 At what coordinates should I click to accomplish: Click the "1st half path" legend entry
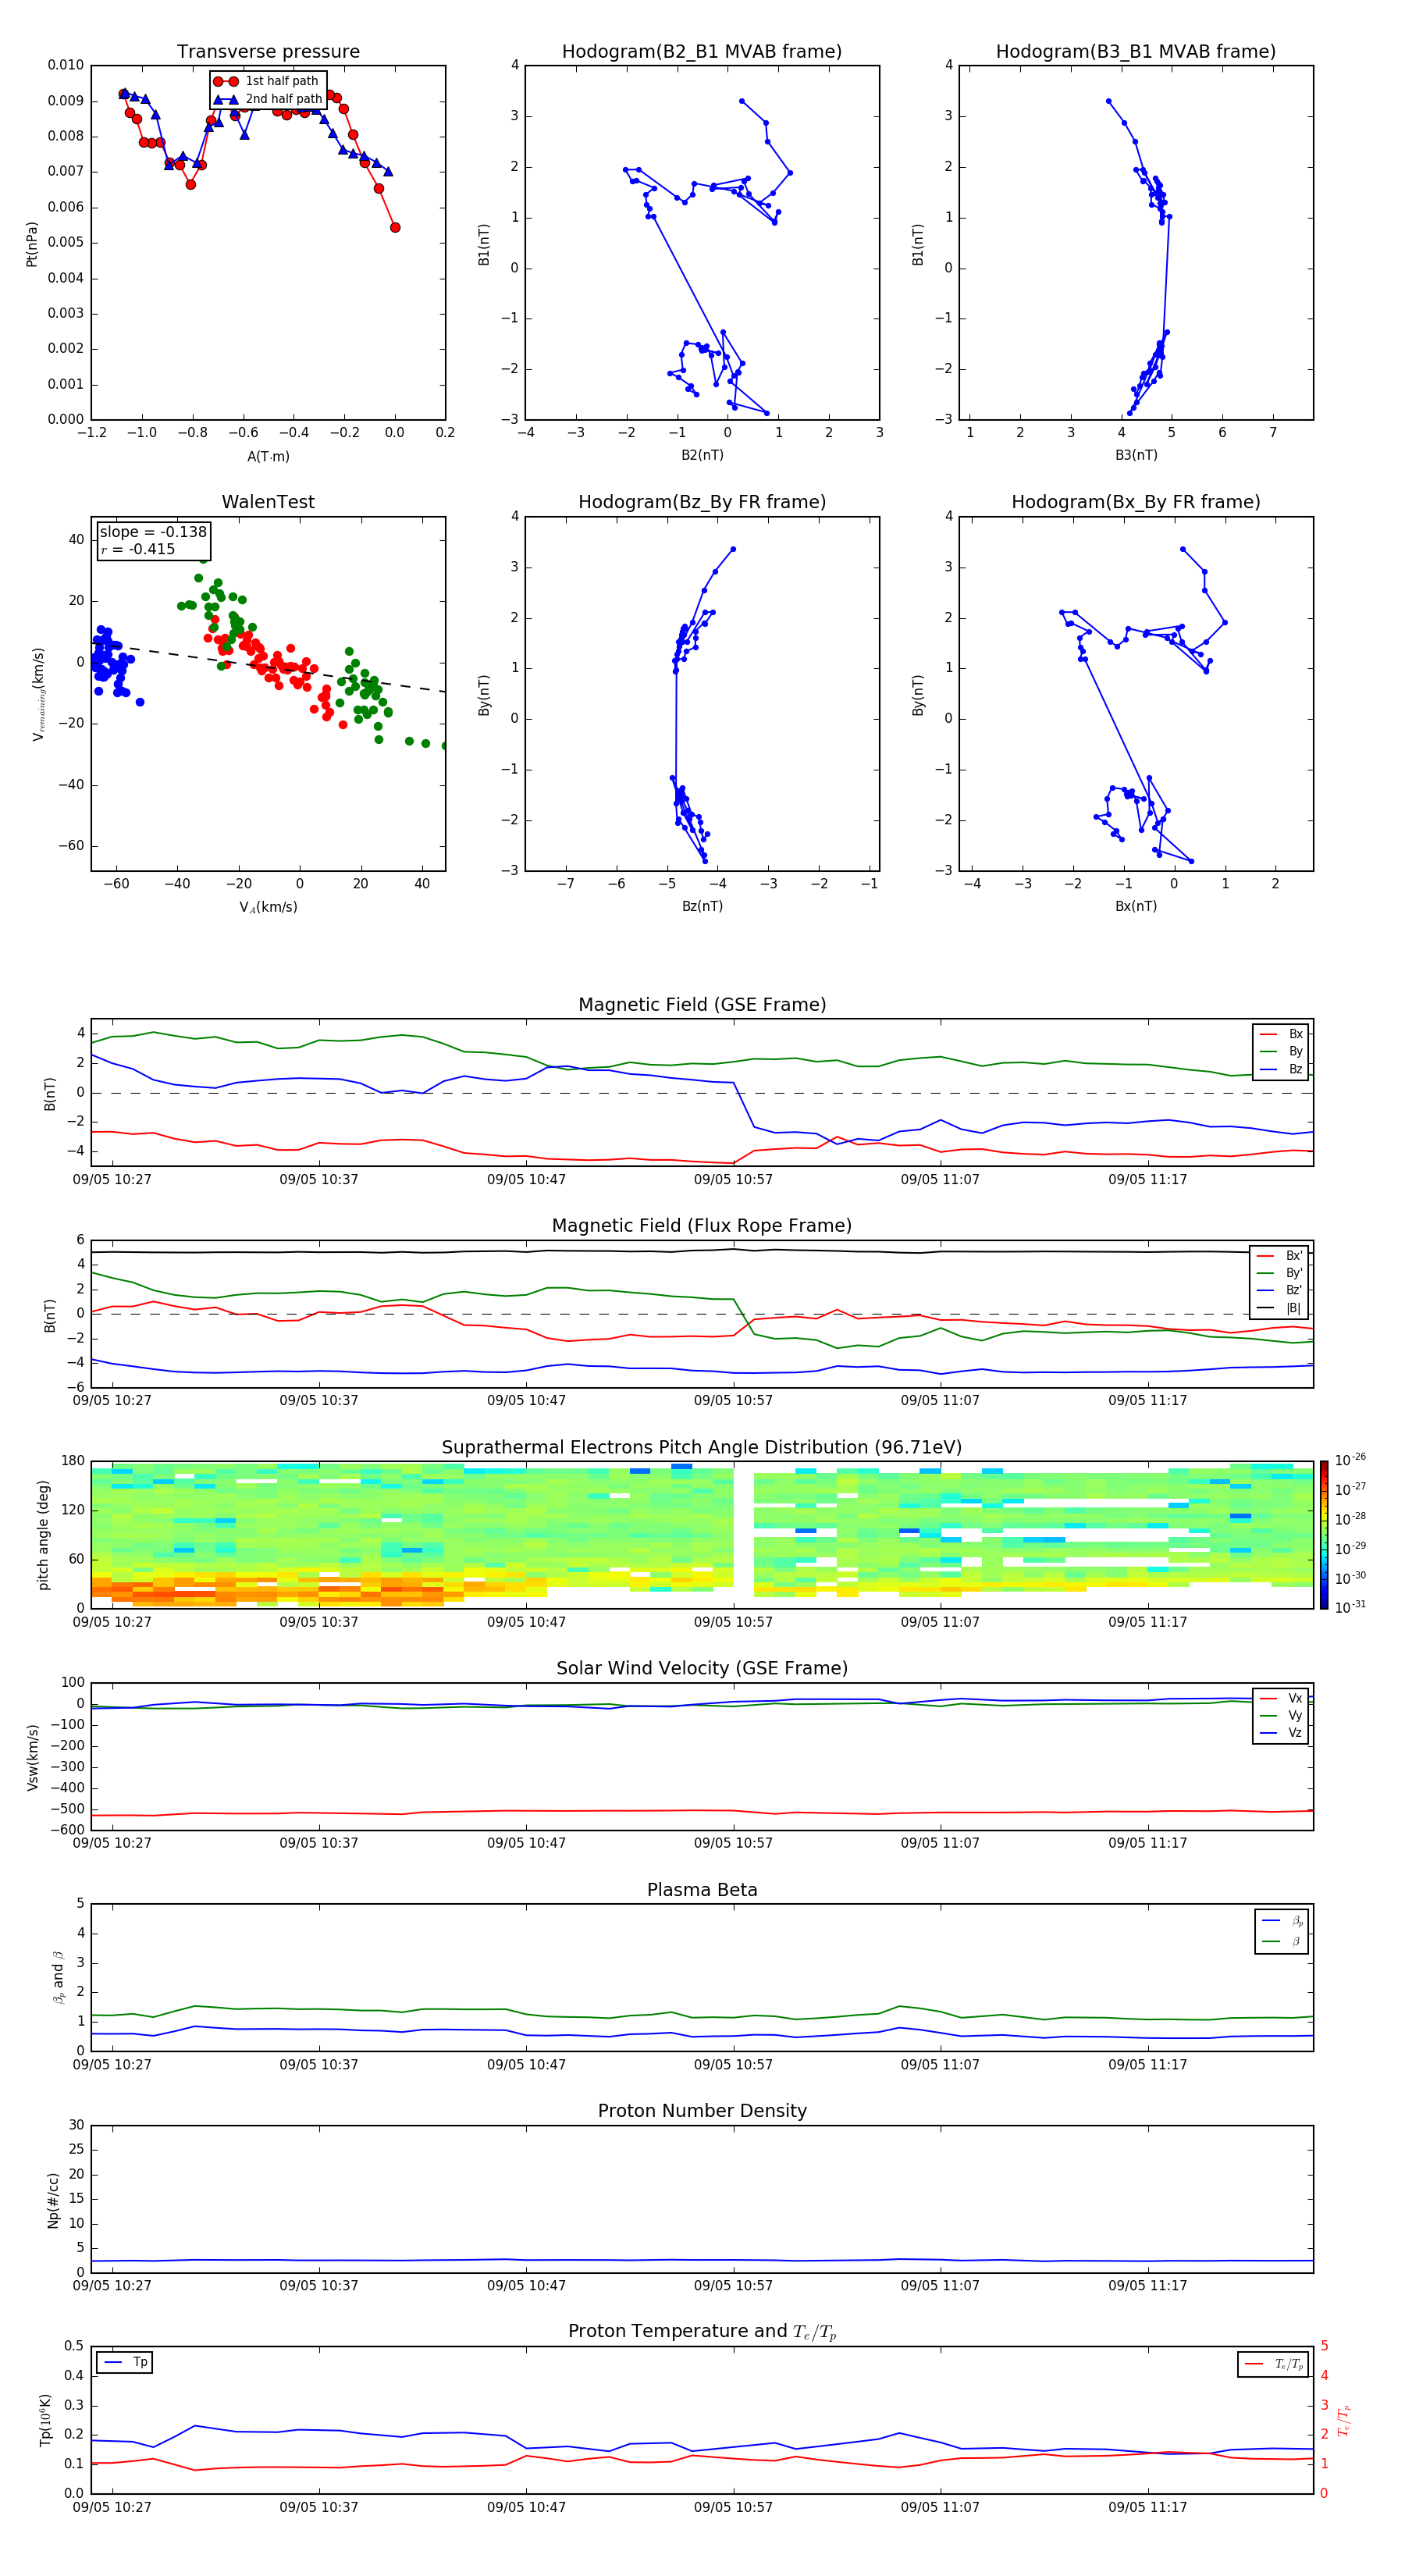click(267, 81)
